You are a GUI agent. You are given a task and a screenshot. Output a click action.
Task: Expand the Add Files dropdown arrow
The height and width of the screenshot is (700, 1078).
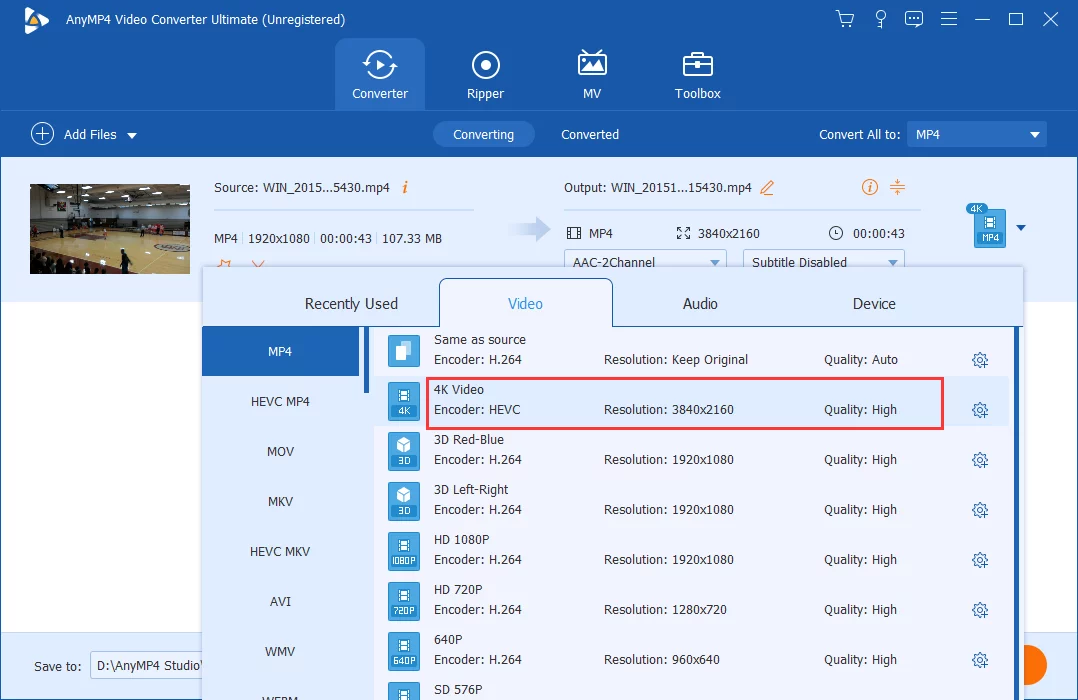(x=132, y=135)
